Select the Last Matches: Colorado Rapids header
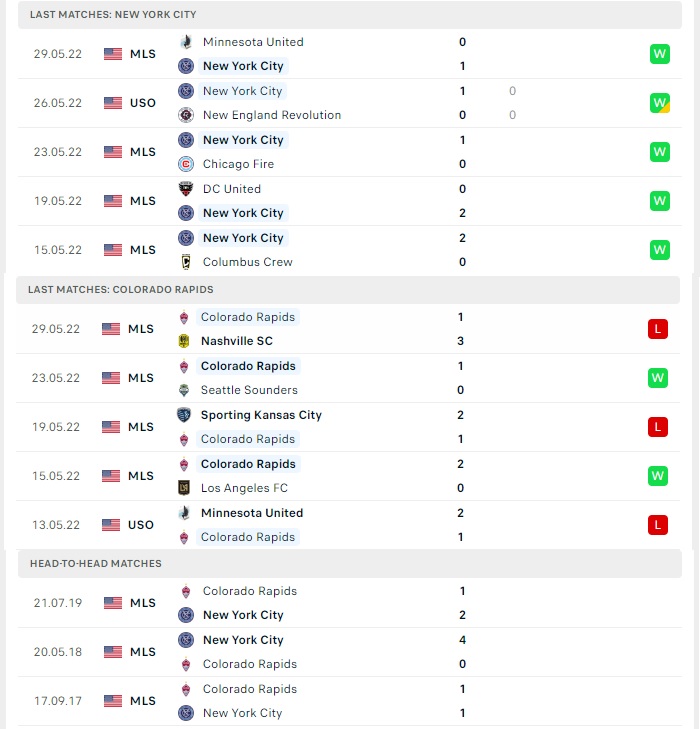The image size is (700, 729). (x=348, y=290)
